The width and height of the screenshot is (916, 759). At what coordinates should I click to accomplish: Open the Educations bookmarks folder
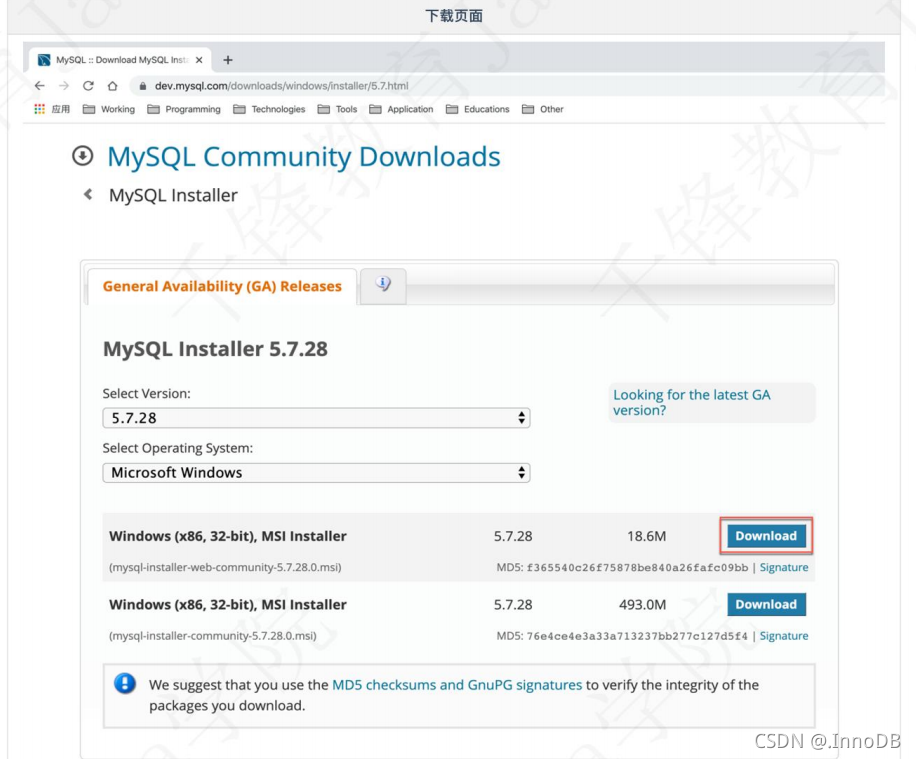click(477, 109)
